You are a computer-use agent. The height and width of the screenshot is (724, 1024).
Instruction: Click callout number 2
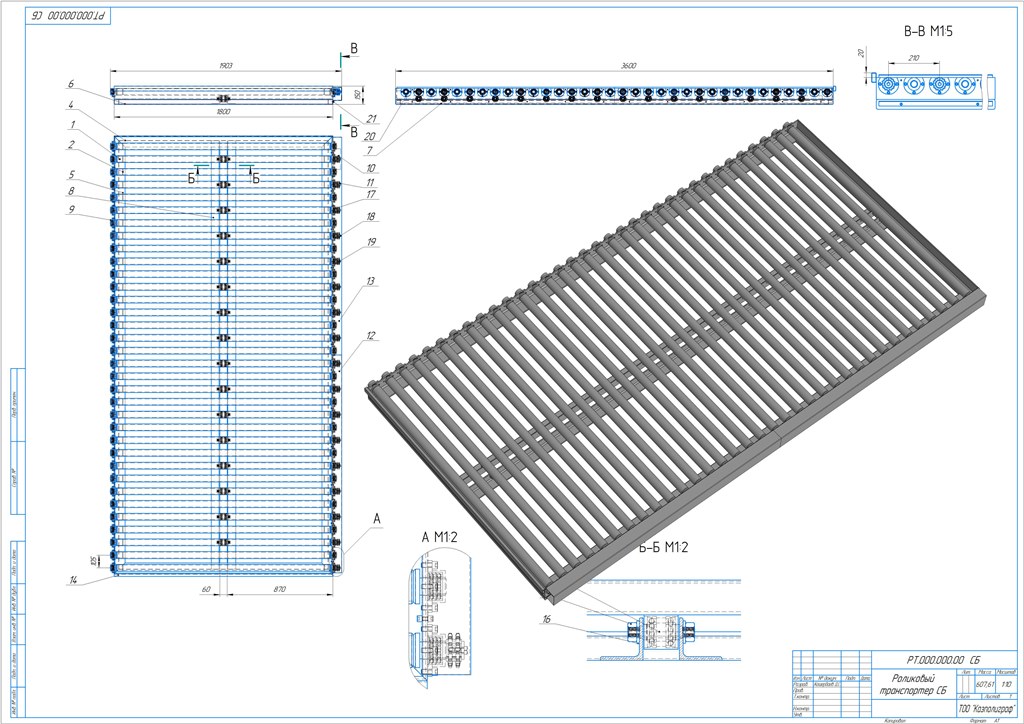(x=71, y=144)
